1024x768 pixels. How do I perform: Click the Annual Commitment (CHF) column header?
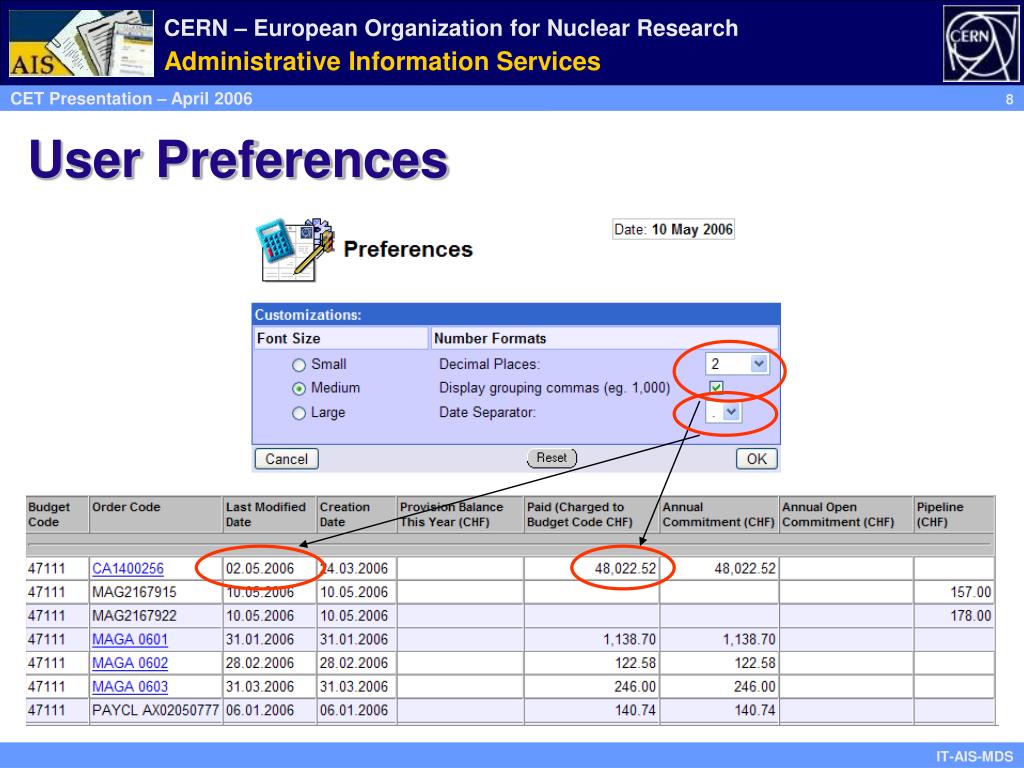tap(719, 515)
